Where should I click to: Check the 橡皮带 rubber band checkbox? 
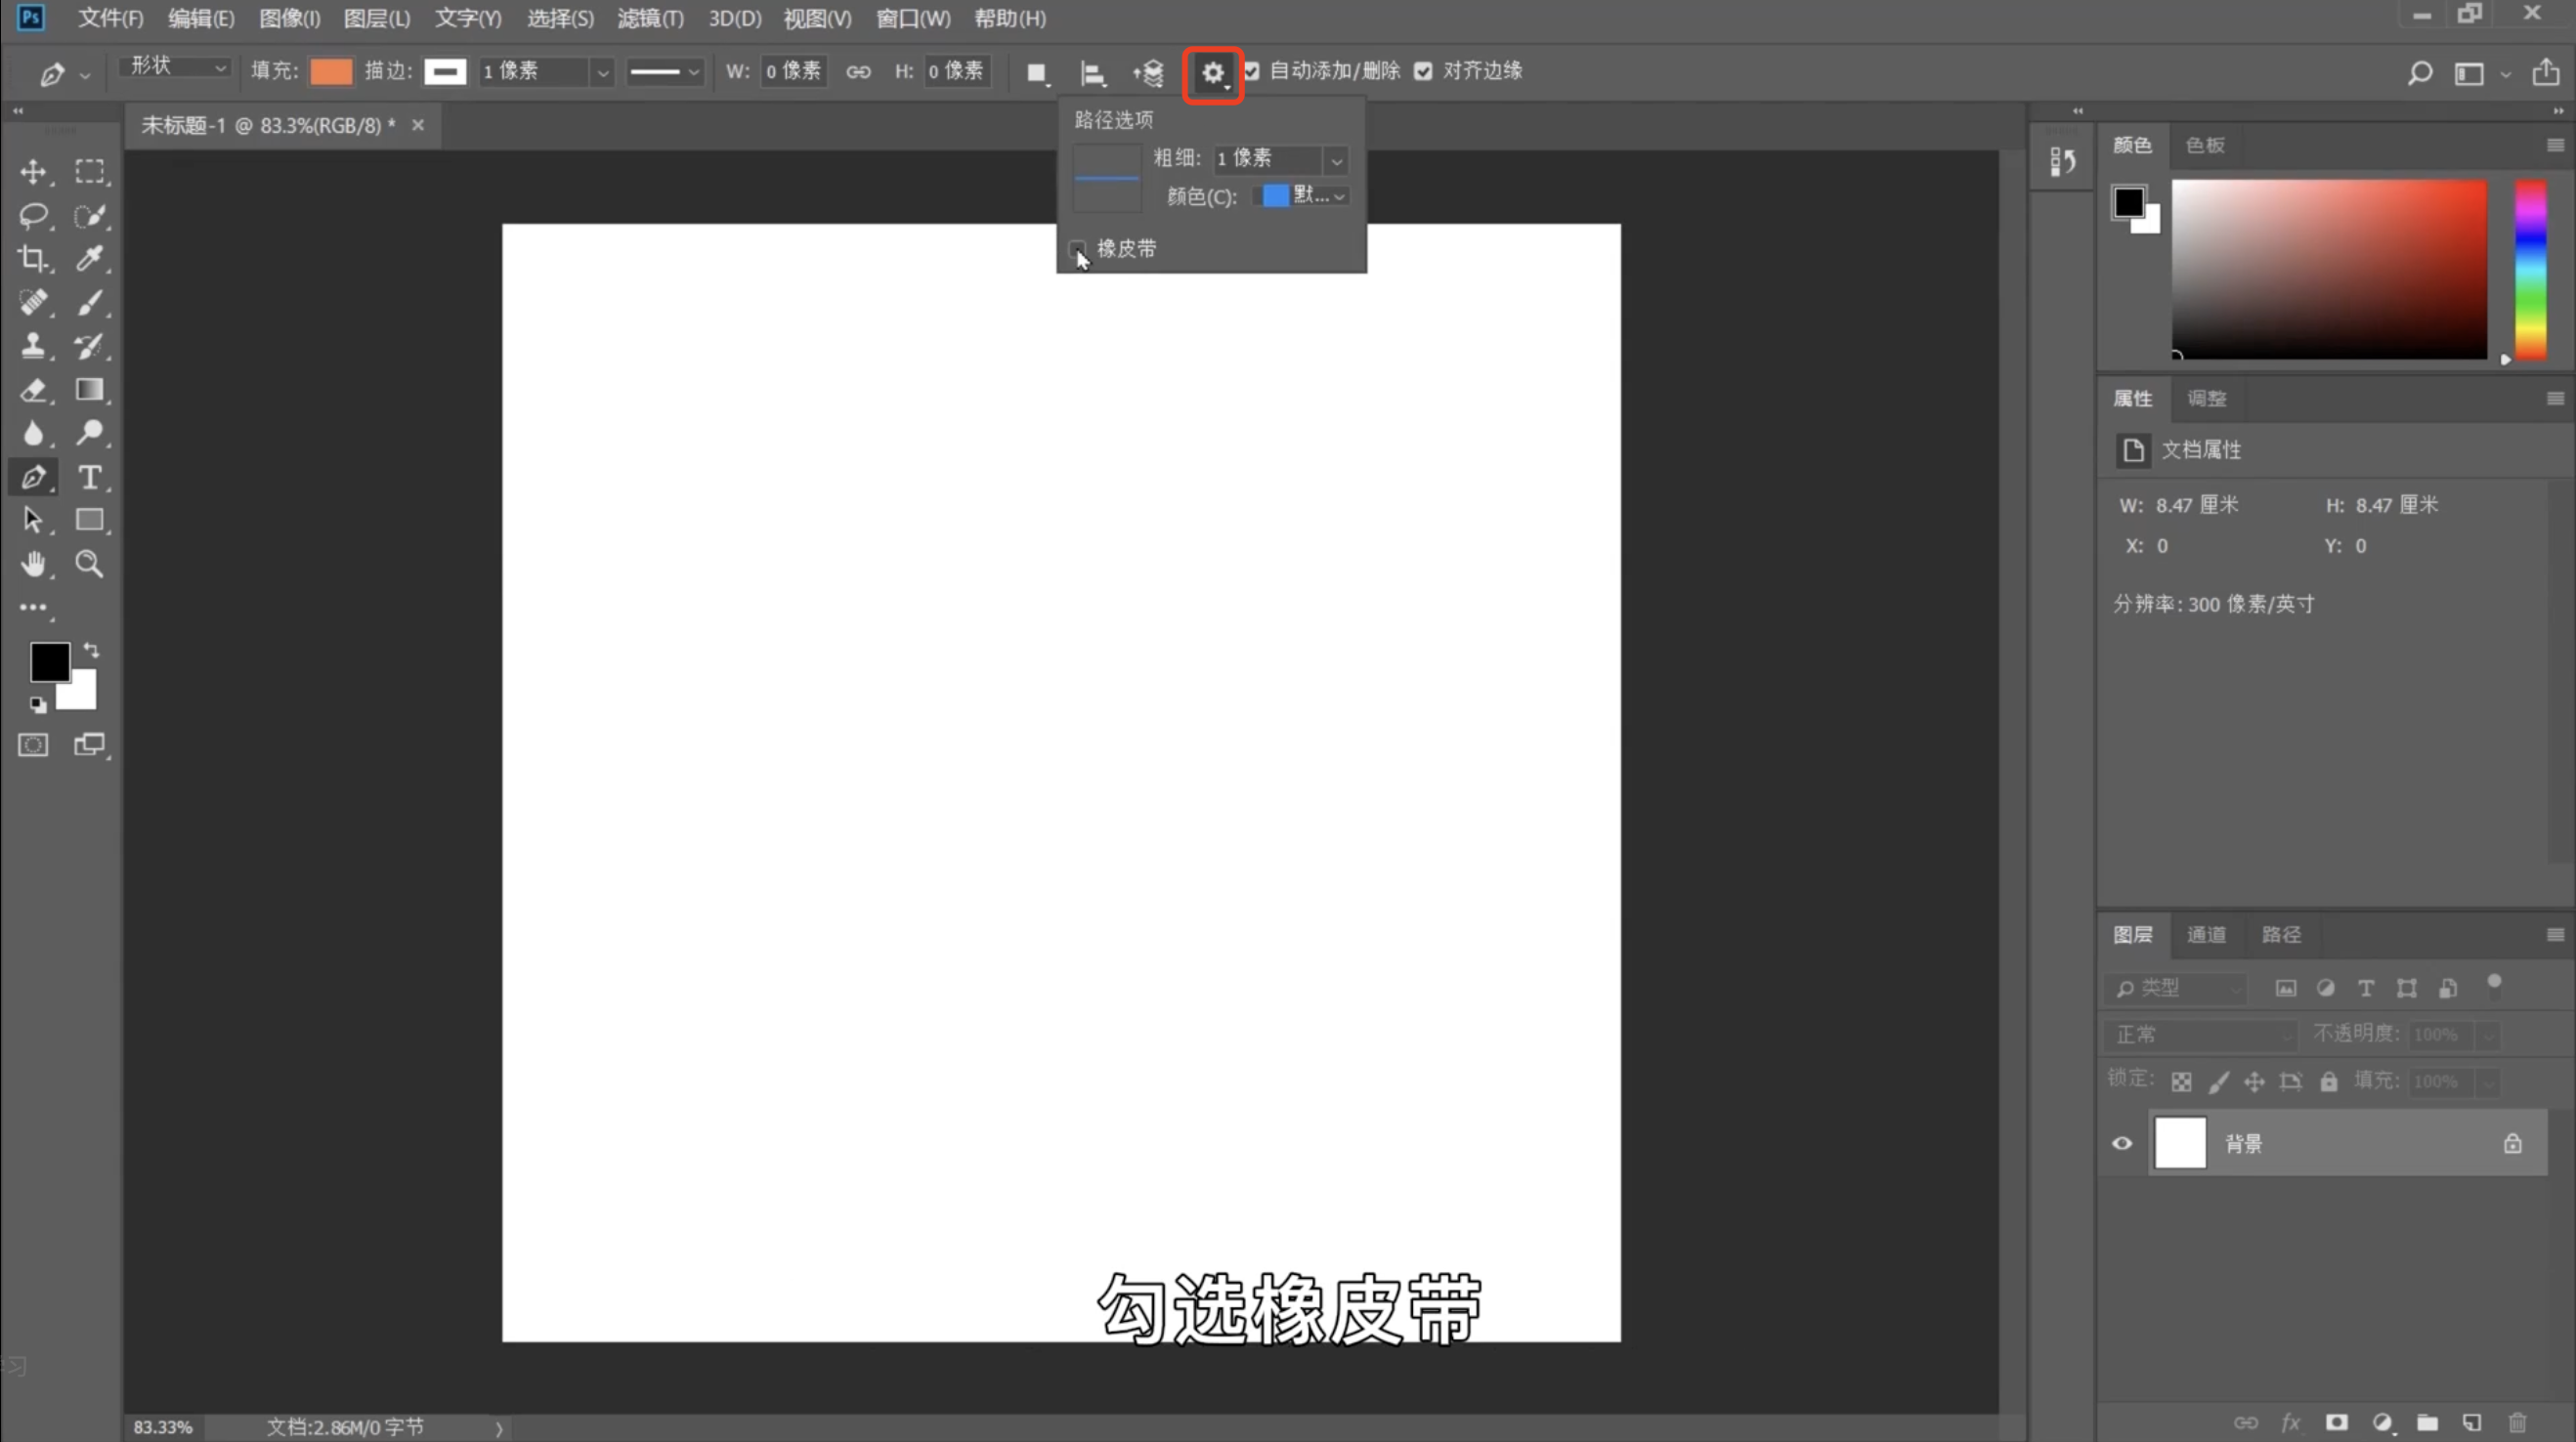coord(1077,248)
